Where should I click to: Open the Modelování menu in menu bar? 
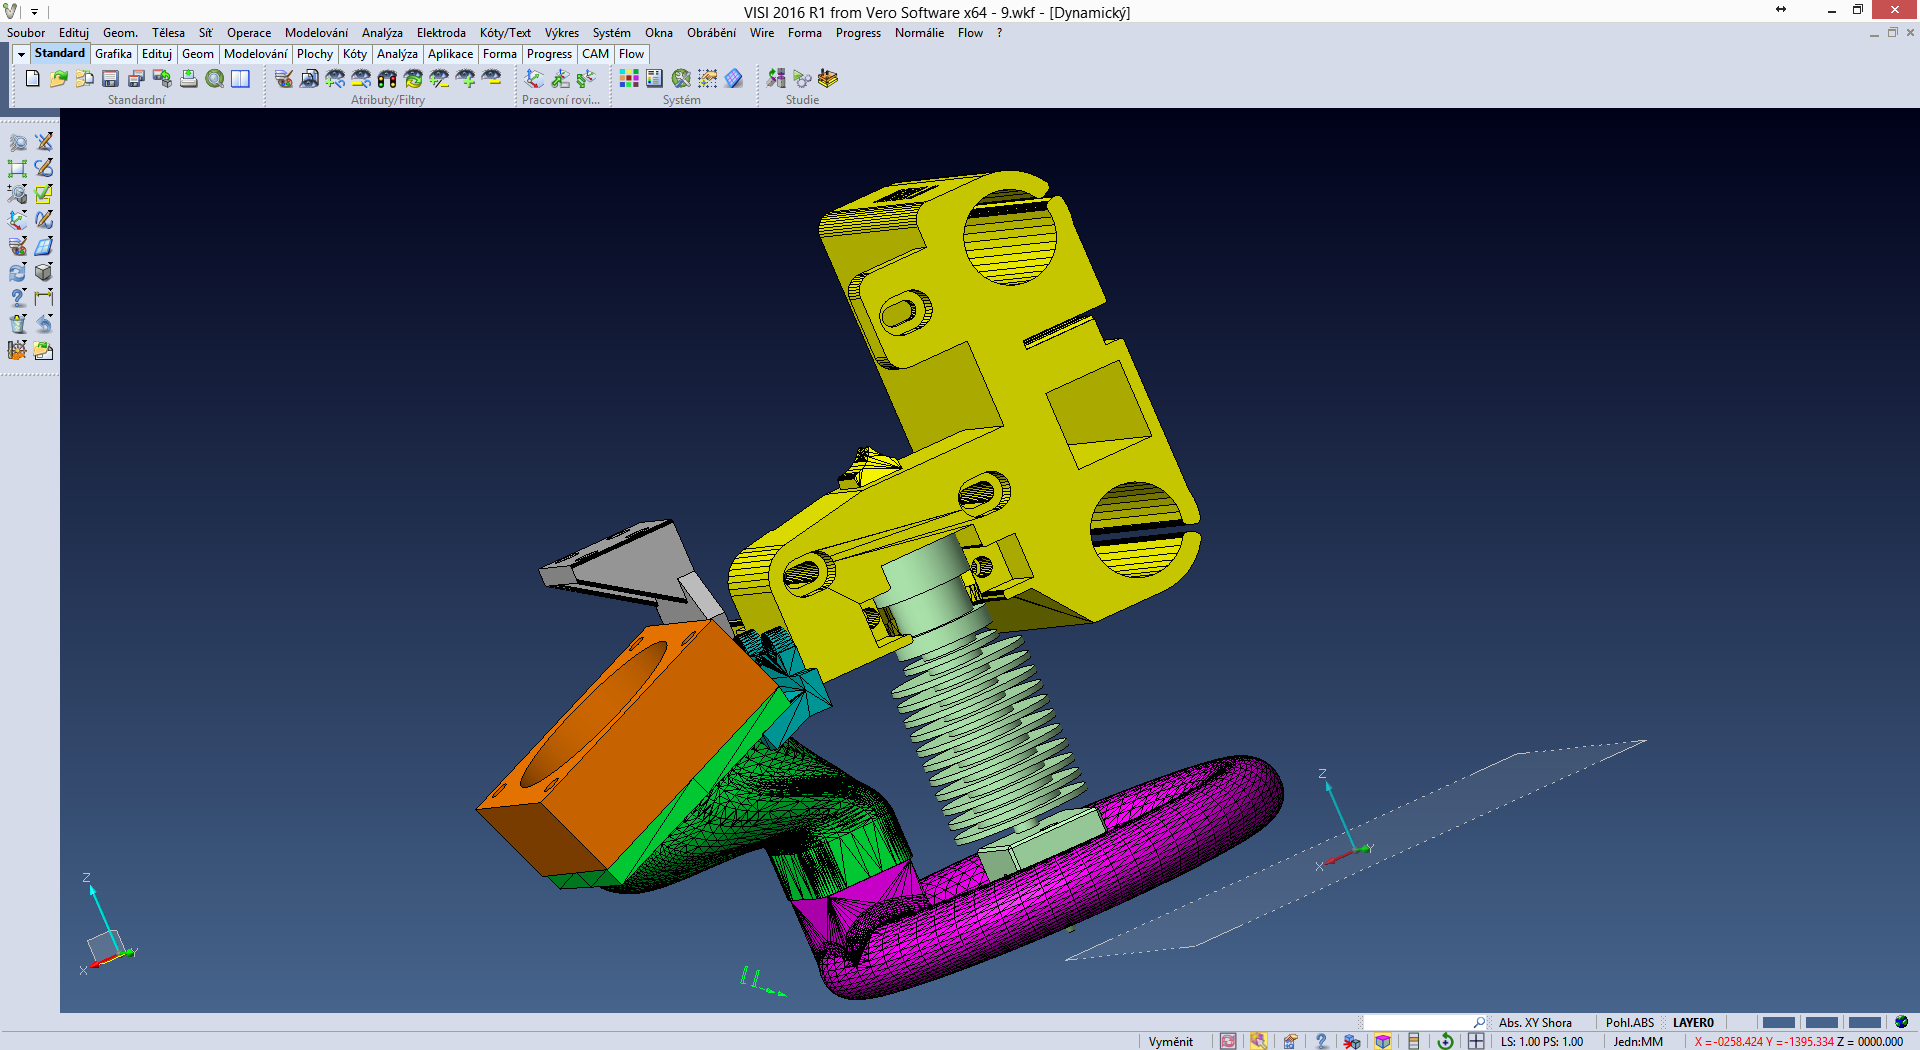pyautogui.click(x=316, y=33)
